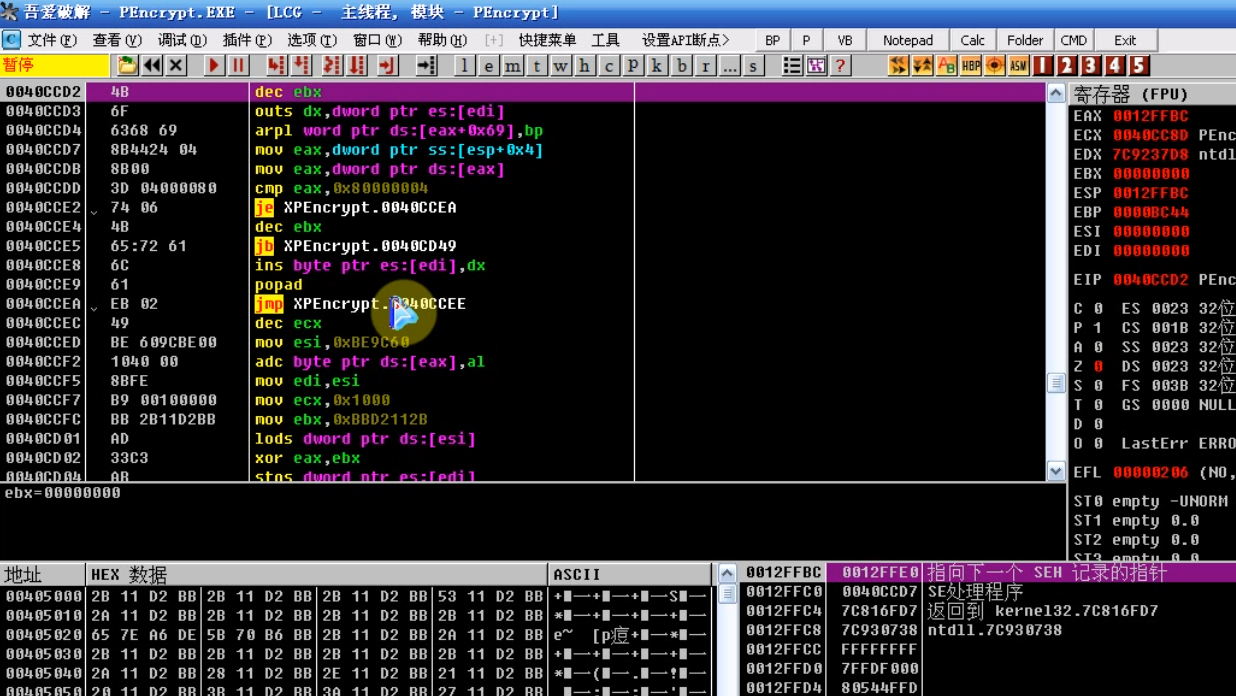
Task: Click red numbered button 1
Action: pyautogui.click(x=1043, y=65)
